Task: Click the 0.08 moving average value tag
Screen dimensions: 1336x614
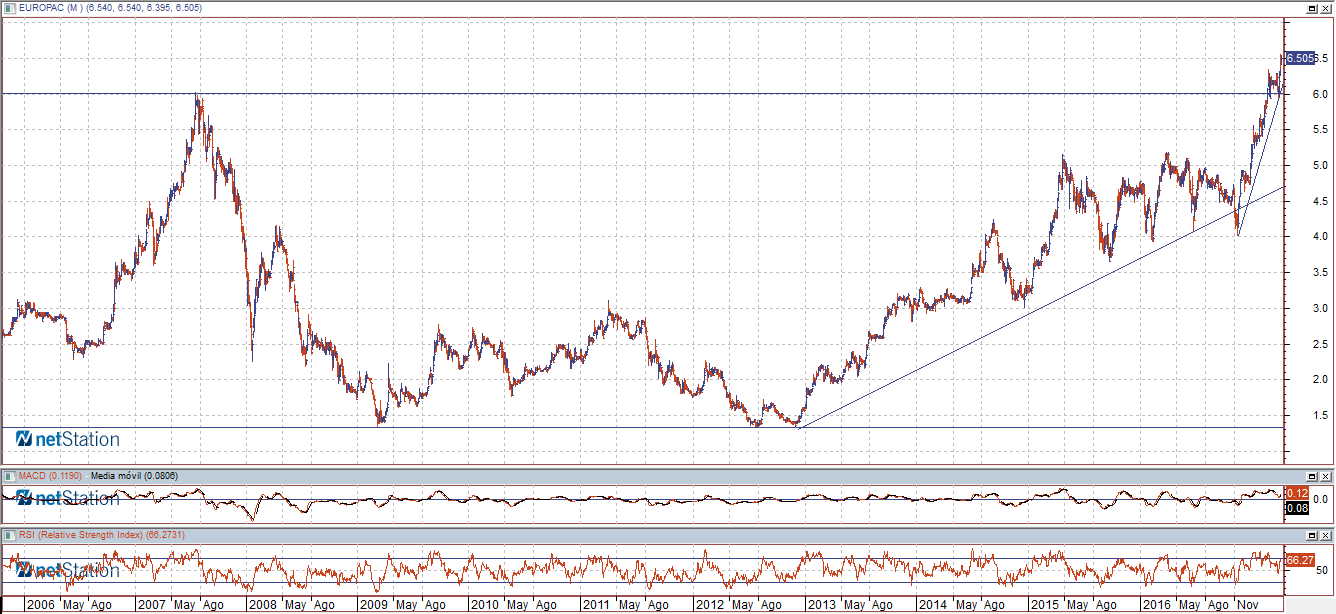Action: [x=1296, y=508]
